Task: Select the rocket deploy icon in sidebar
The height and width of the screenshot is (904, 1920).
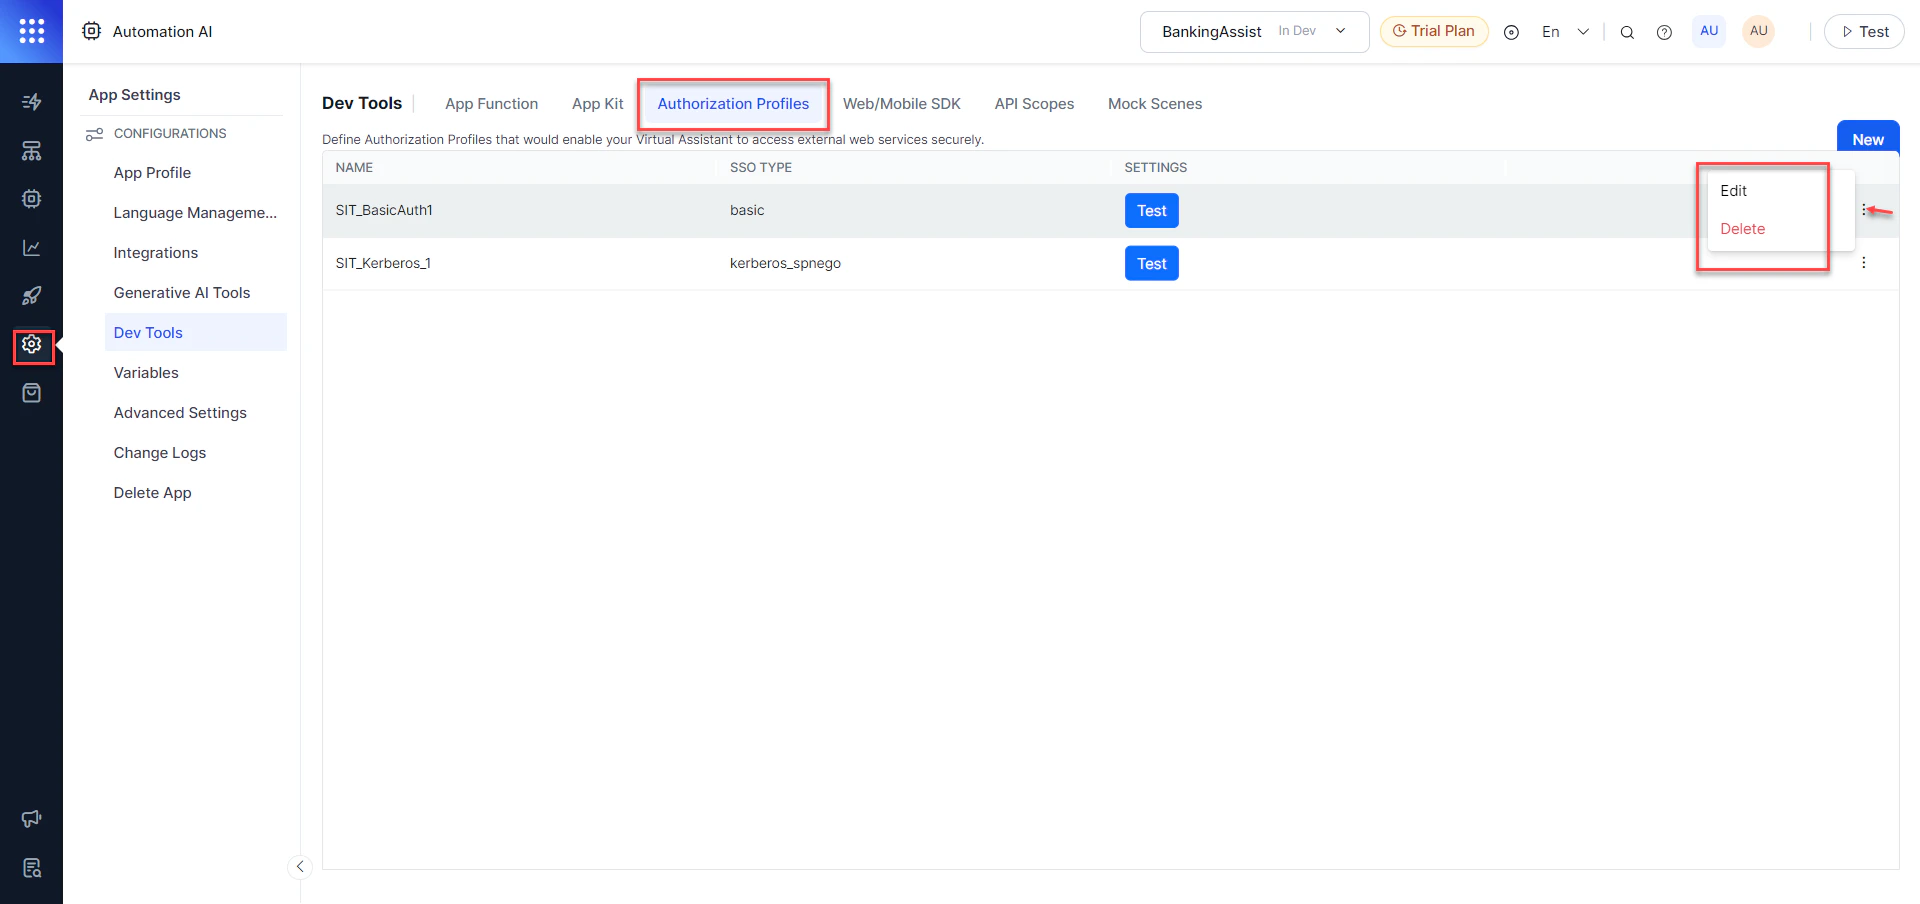Action: tap(31, 295)
